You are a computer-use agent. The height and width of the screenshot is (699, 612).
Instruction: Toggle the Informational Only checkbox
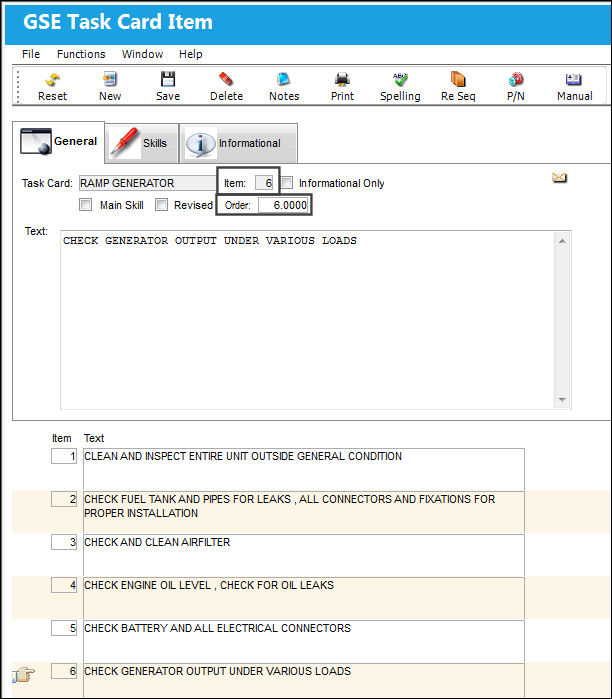287,183
